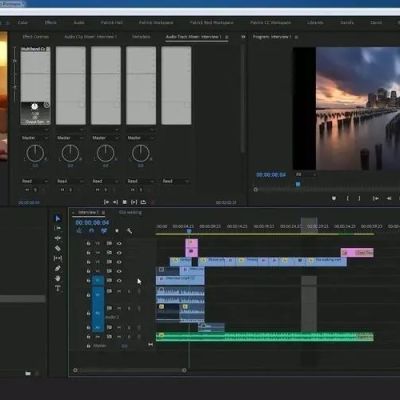
Task: Open third mixer channel's Master output dropdown
Action: coord(106,138)
